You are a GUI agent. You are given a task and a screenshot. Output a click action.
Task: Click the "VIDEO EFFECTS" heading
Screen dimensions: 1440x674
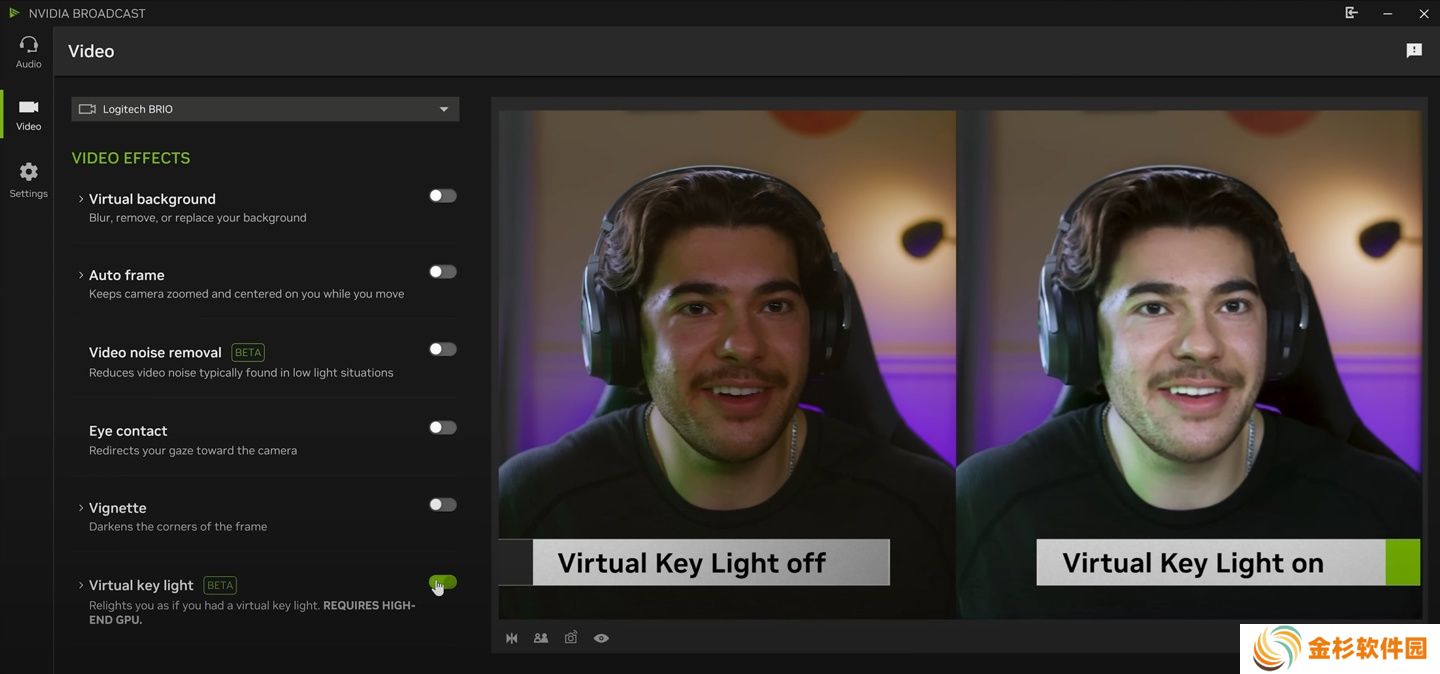tap(131, 158)
